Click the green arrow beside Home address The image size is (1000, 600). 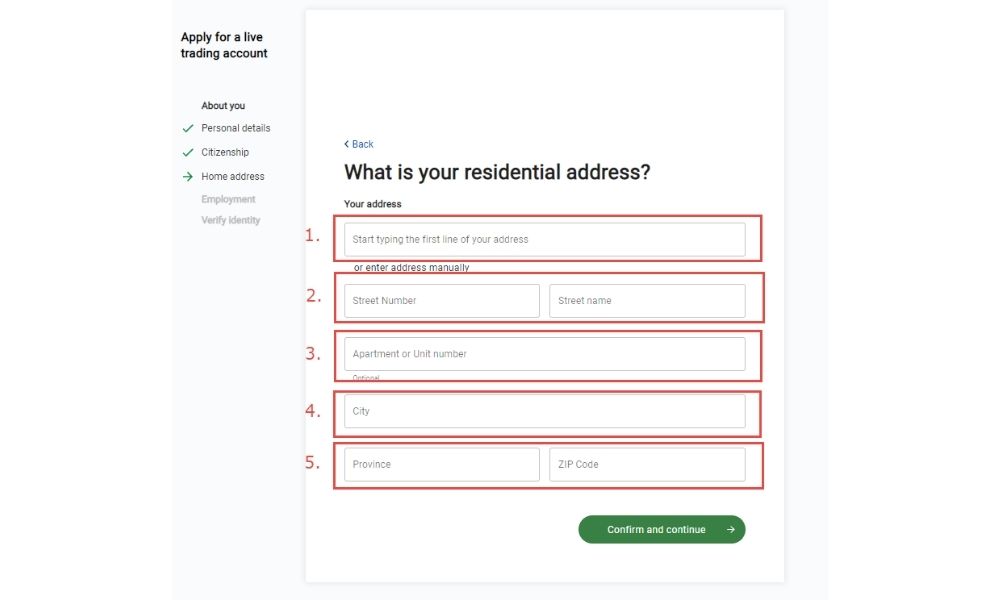tap(188, 177)
